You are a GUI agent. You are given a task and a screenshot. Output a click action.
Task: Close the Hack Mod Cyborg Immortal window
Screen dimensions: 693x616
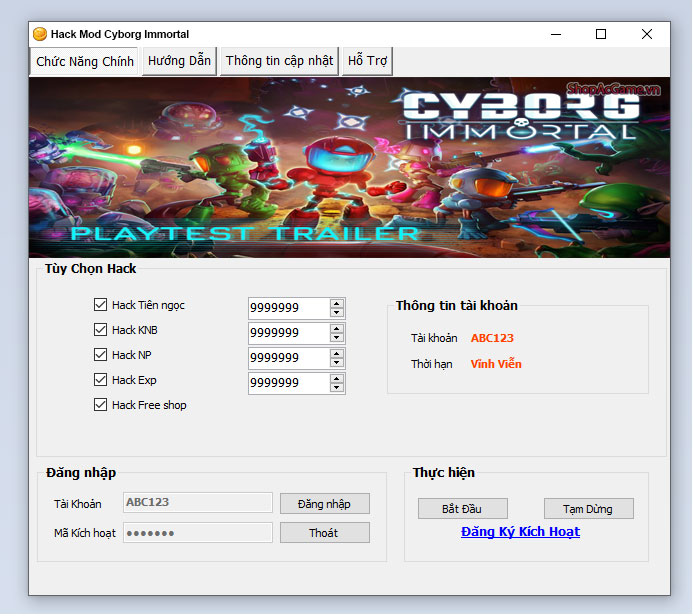(647, 34)
